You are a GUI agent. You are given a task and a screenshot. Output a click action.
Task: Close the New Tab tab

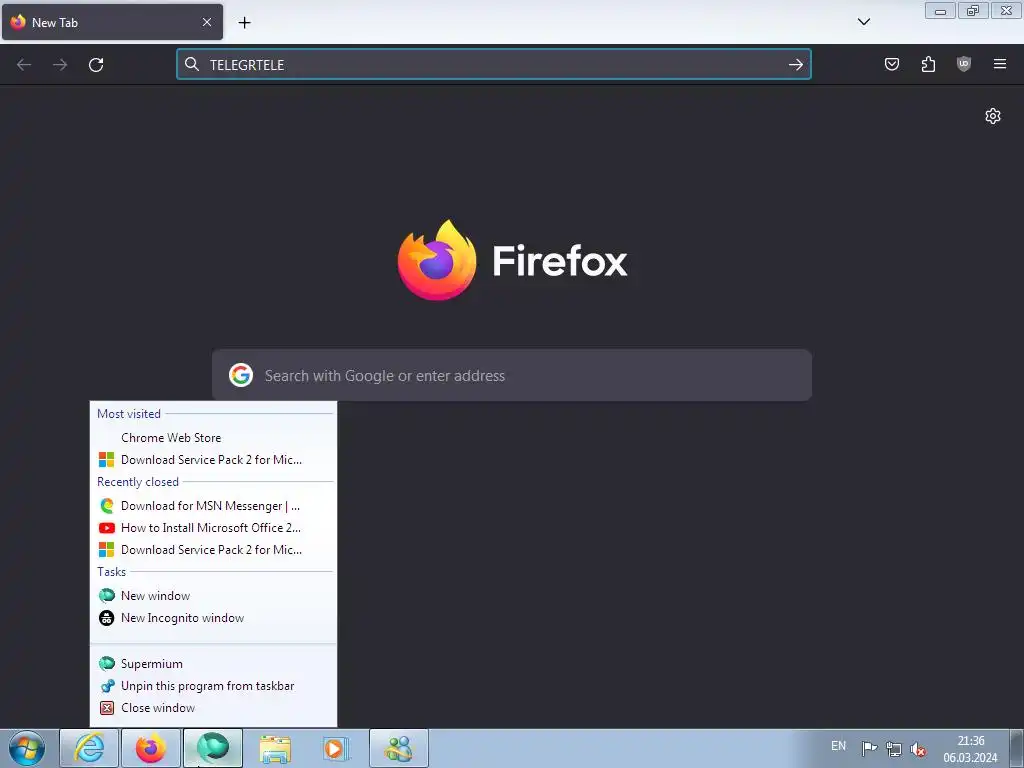(x=207, y=22)
